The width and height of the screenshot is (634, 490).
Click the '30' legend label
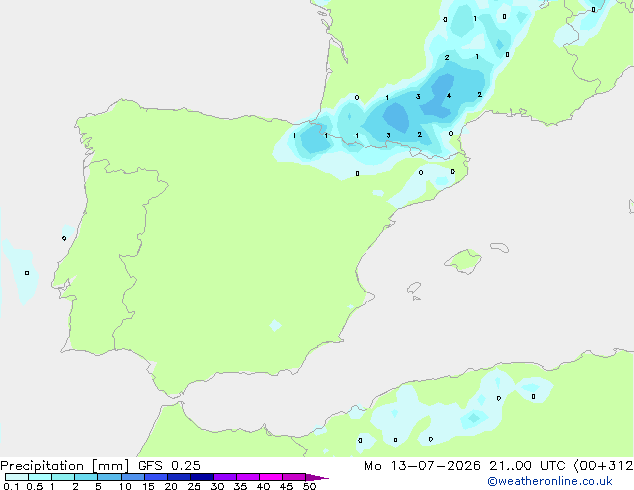point(217,486)
